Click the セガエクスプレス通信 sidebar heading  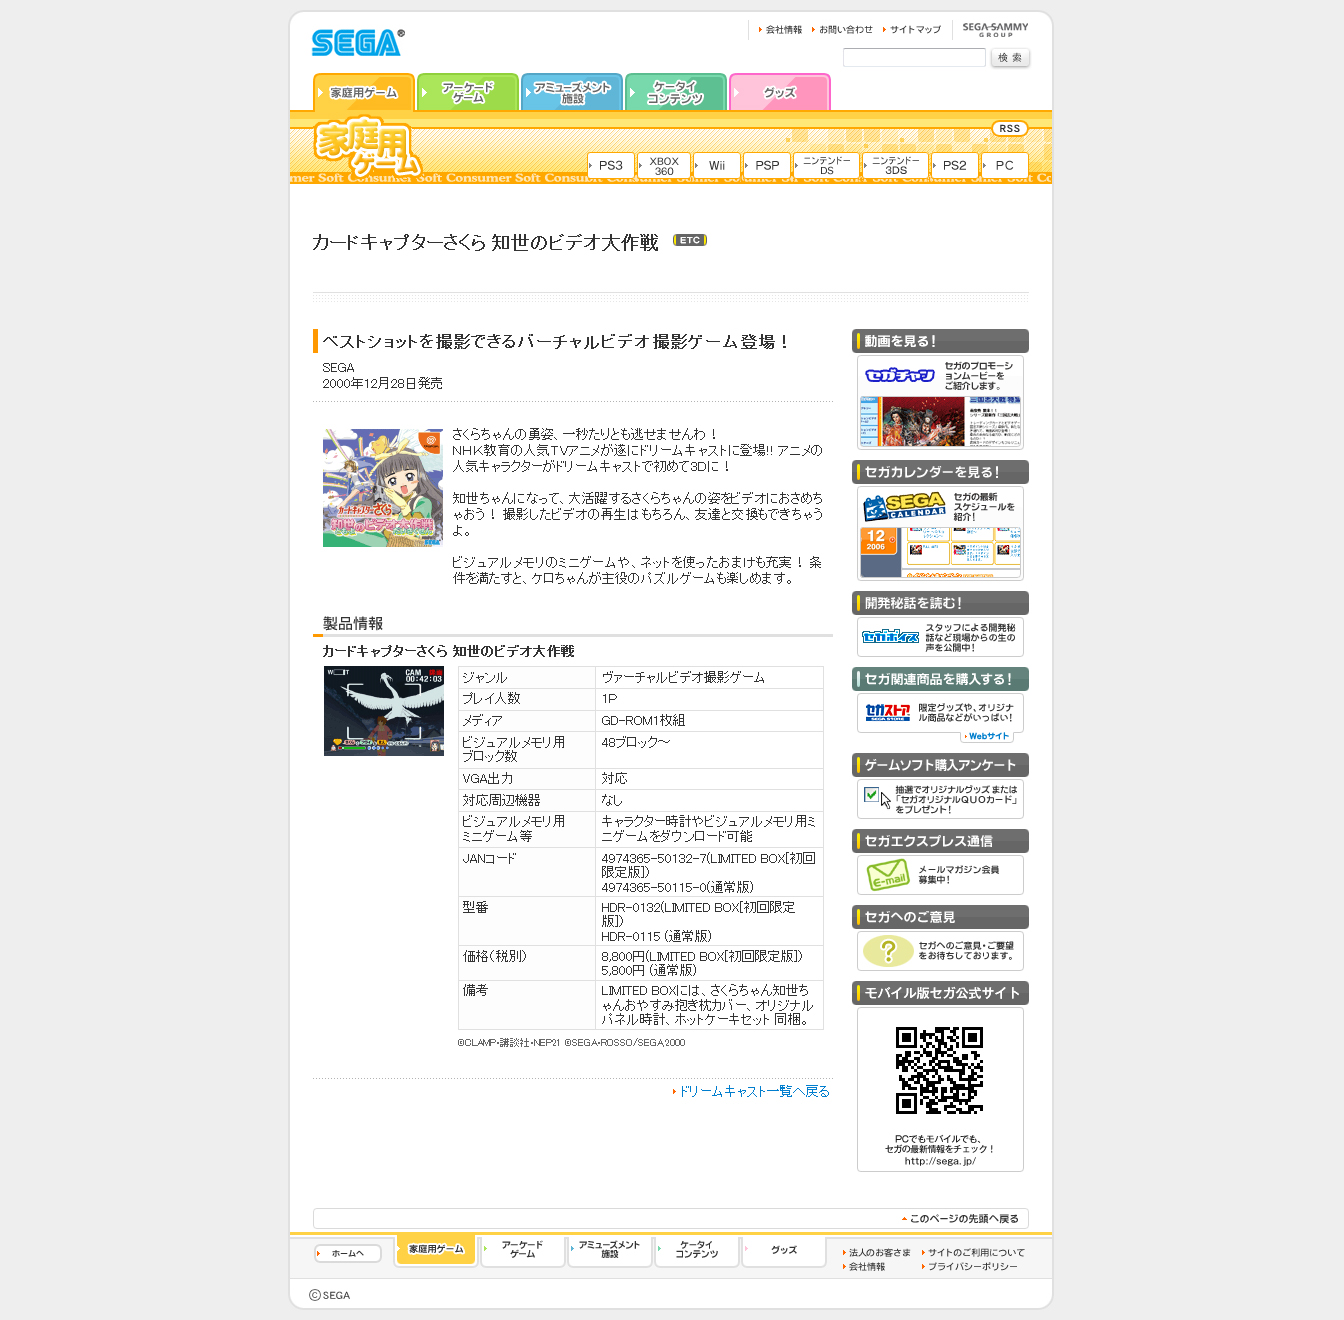pos(940,841)
